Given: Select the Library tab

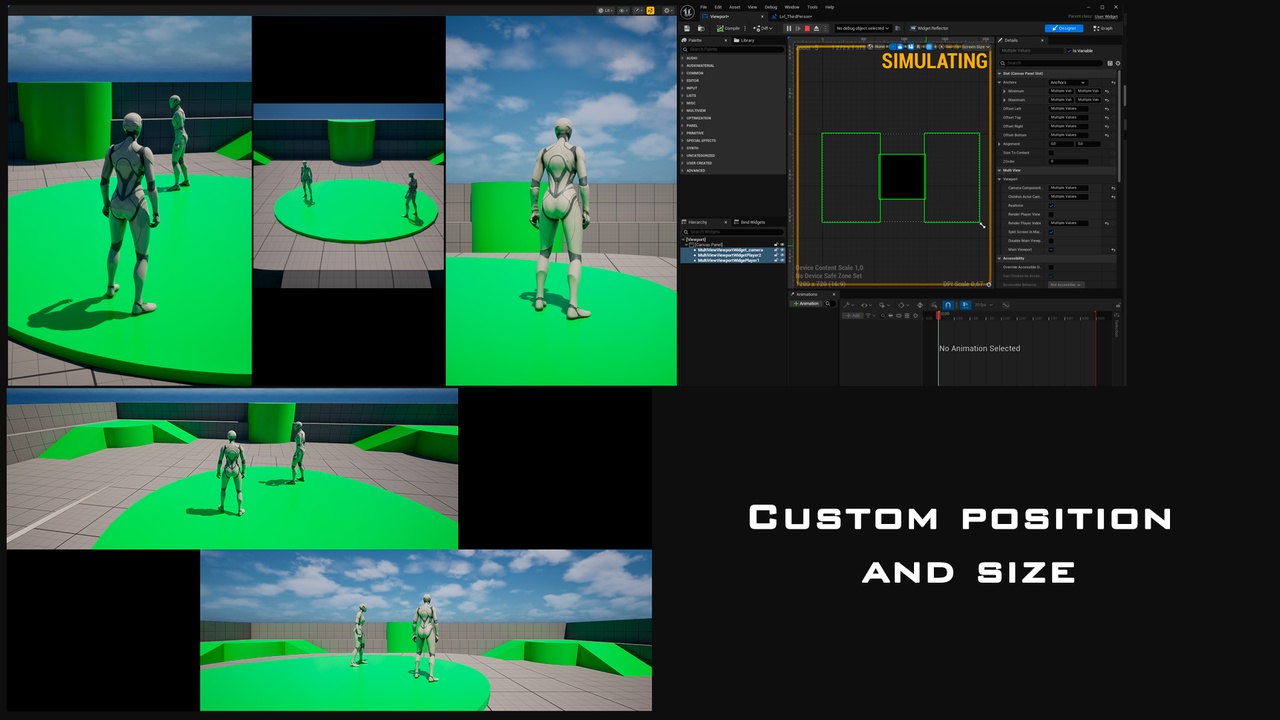Looking at the screenshot, I should (743, 40).
